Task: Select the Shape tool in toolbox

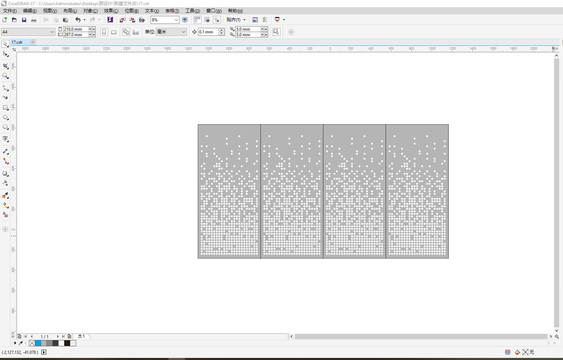Action: (5, 54)
